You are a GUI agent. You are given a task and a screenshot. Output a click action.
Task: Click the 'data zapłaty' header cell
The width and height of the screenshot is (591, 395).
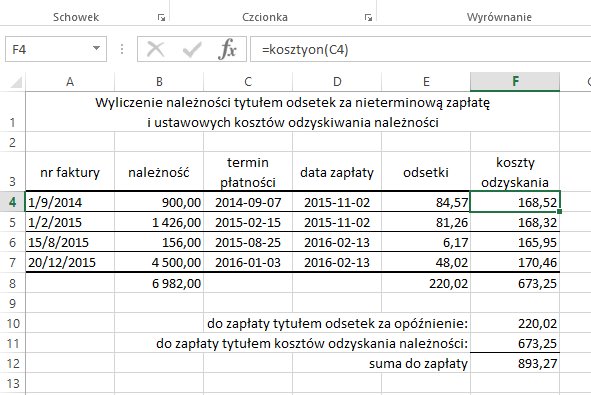pyautogui.click(x=337, y=172)
